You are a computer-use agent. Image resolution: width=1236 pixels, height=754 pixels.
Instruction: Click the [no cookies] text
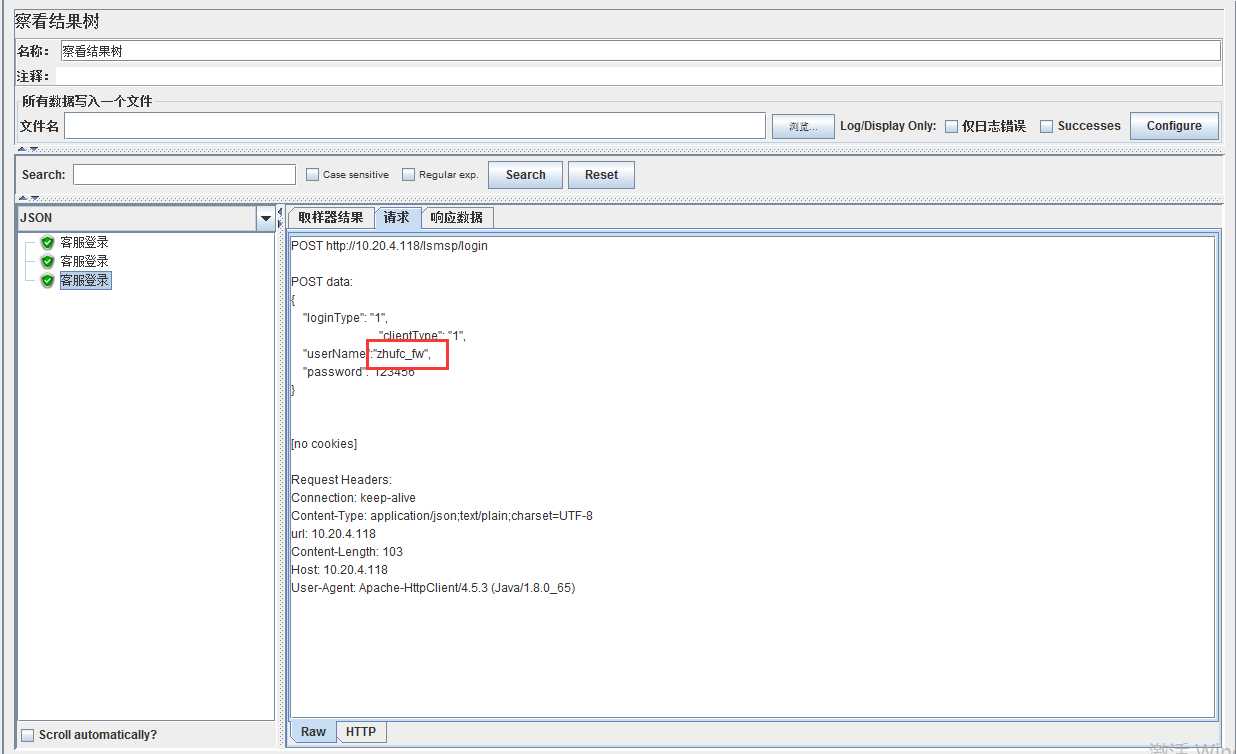tap(324, 444)
